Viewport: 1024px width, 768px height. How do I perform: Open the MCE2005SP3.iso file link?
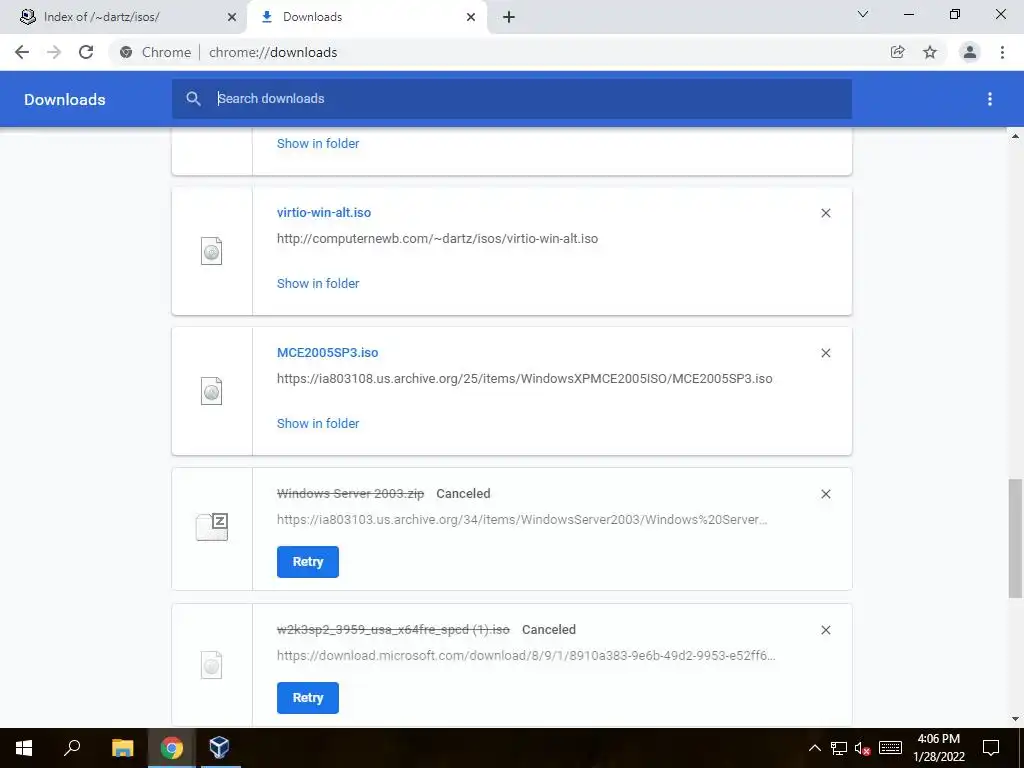pyautogui.click(x=327, y=353)
